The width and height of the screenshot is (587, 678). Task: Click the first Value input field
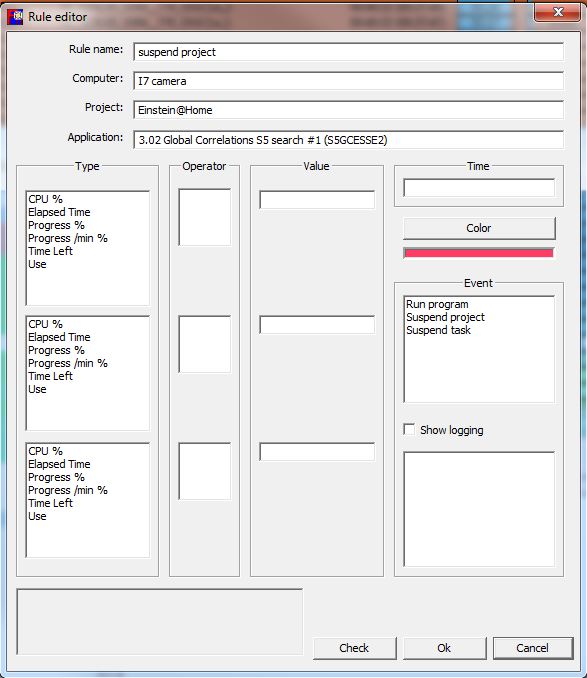(x=317, y=200)
